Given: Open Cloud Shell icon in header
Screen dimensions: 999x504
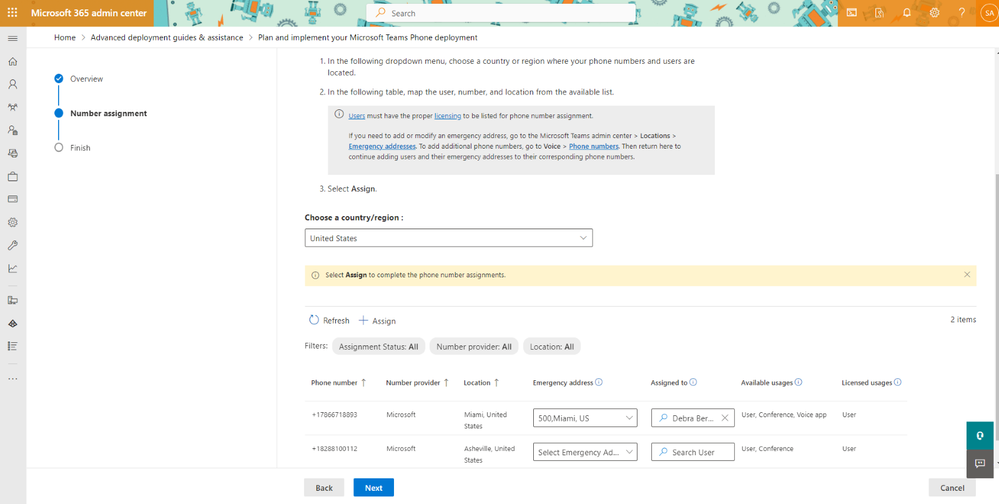Looking at the screenshot, I should click(852, 13).
